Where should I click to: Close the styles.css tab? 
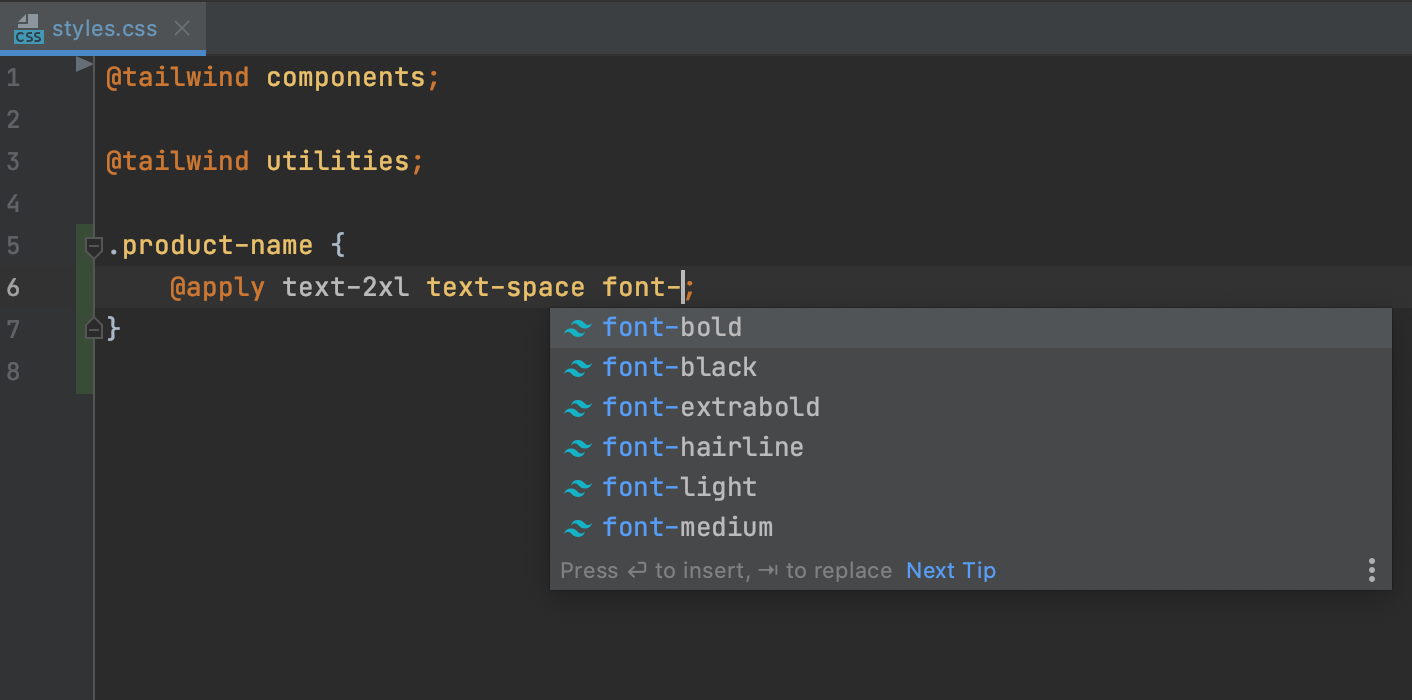(x=182, y=28)
